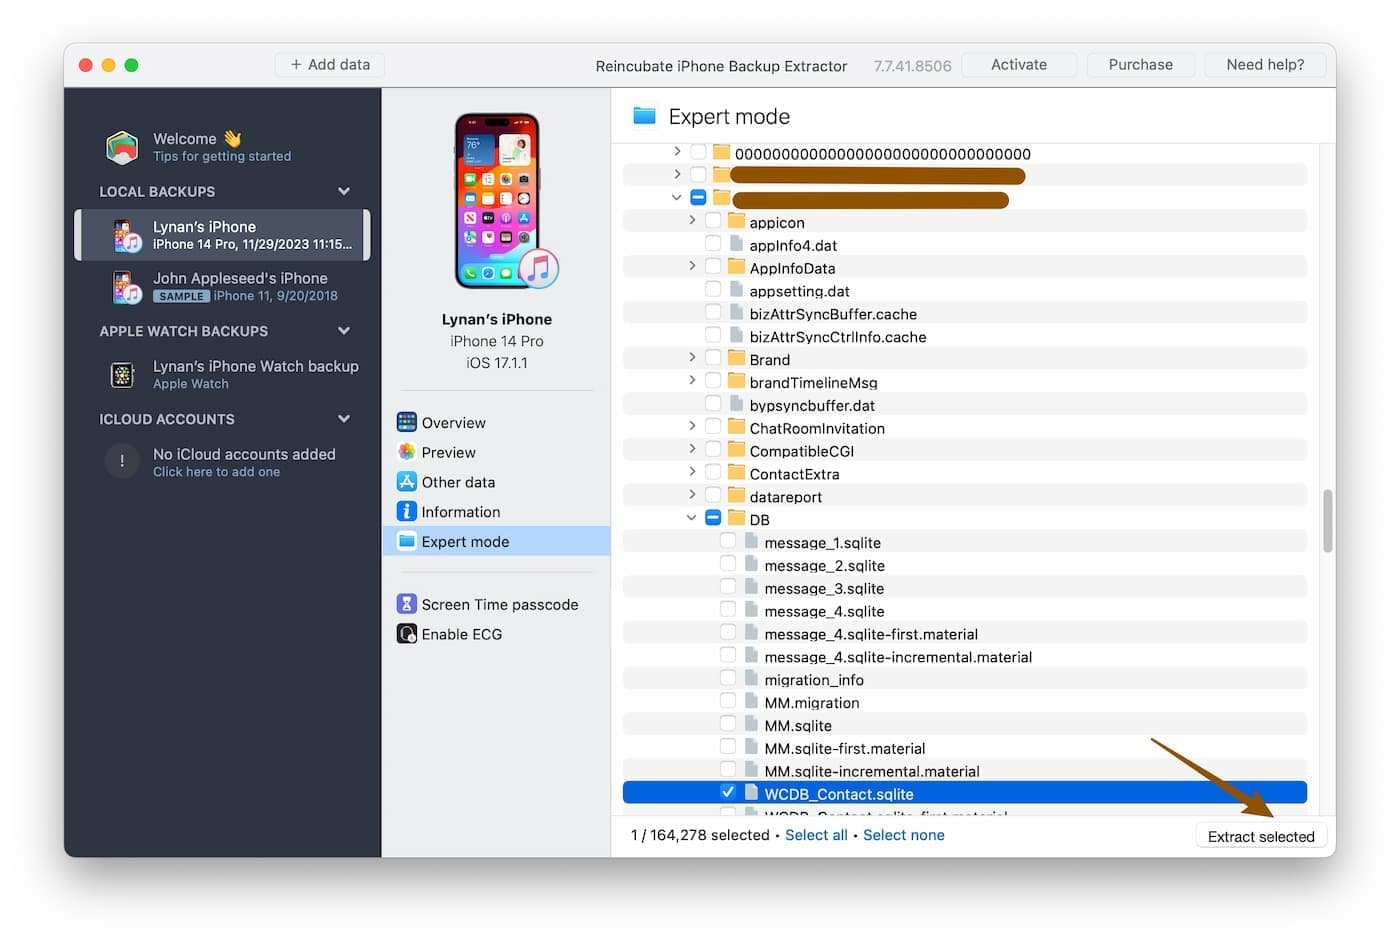Click the Other data app icon
This screenshot has height=942, width=1400.
pyautogui.click(x=406, y=482)
